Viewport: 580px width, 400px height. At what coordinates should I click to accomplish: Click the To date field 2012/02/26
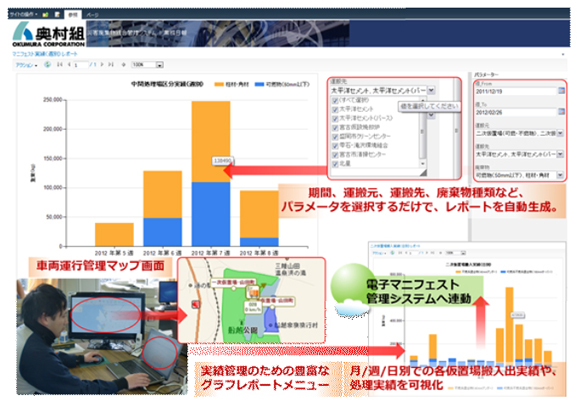[516, 112]
